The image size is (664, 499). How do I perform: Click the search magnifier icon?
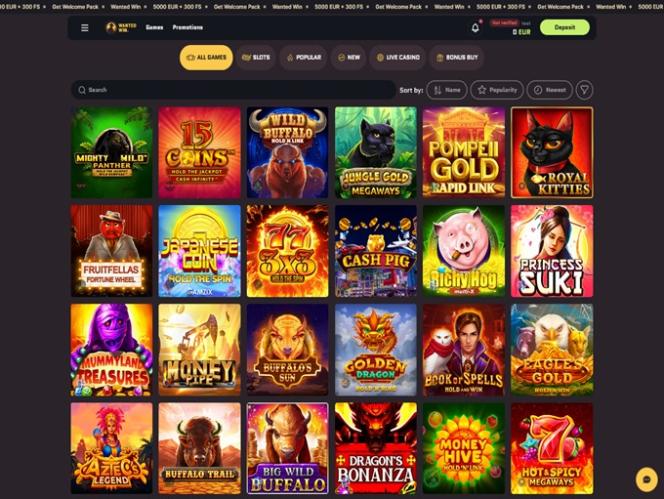(x=82, y=90)
